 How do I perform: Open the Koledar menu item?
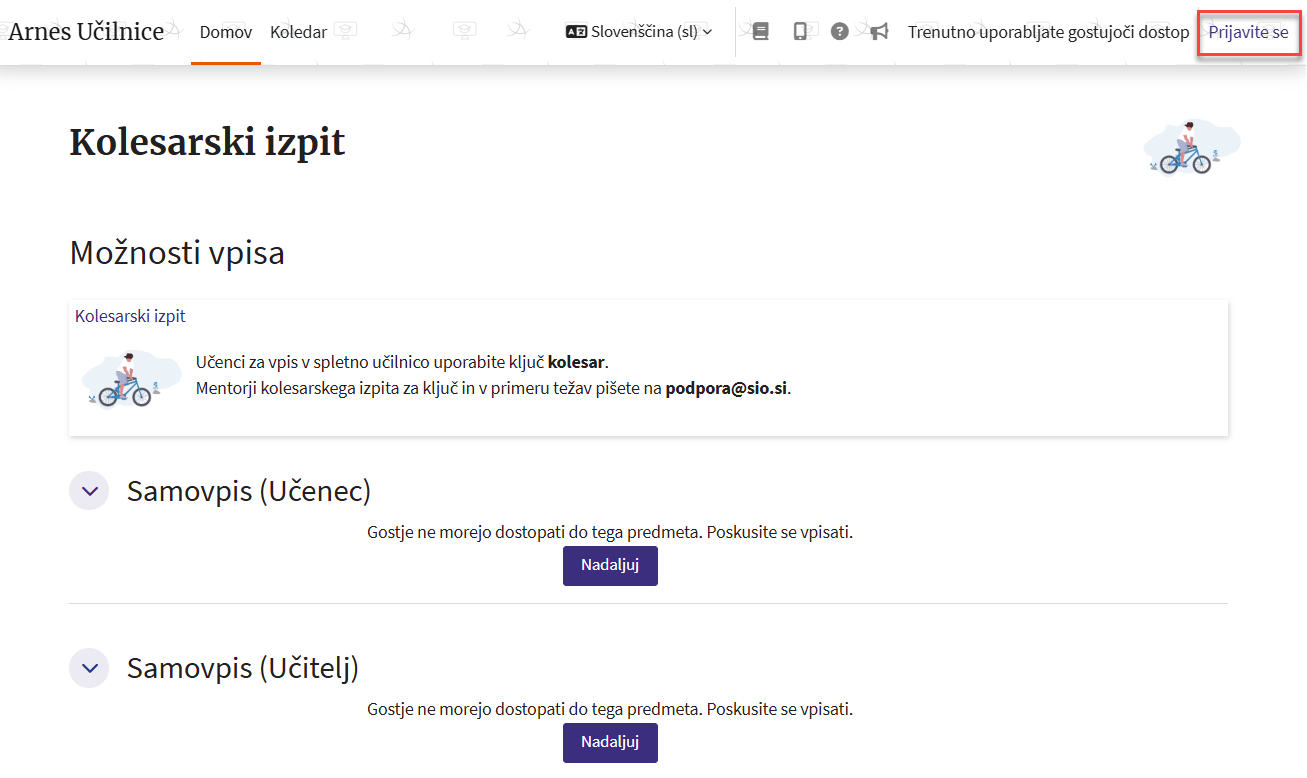point(298,32)
